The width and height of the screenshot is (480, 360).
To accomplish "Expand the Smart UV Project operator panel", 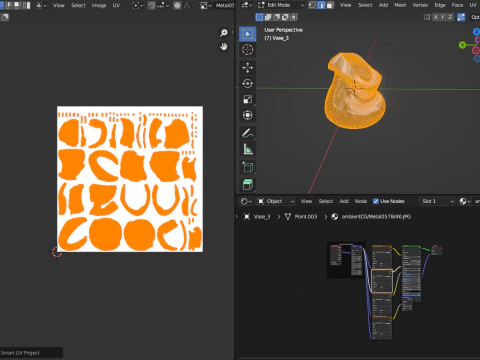I will (31, 353).
